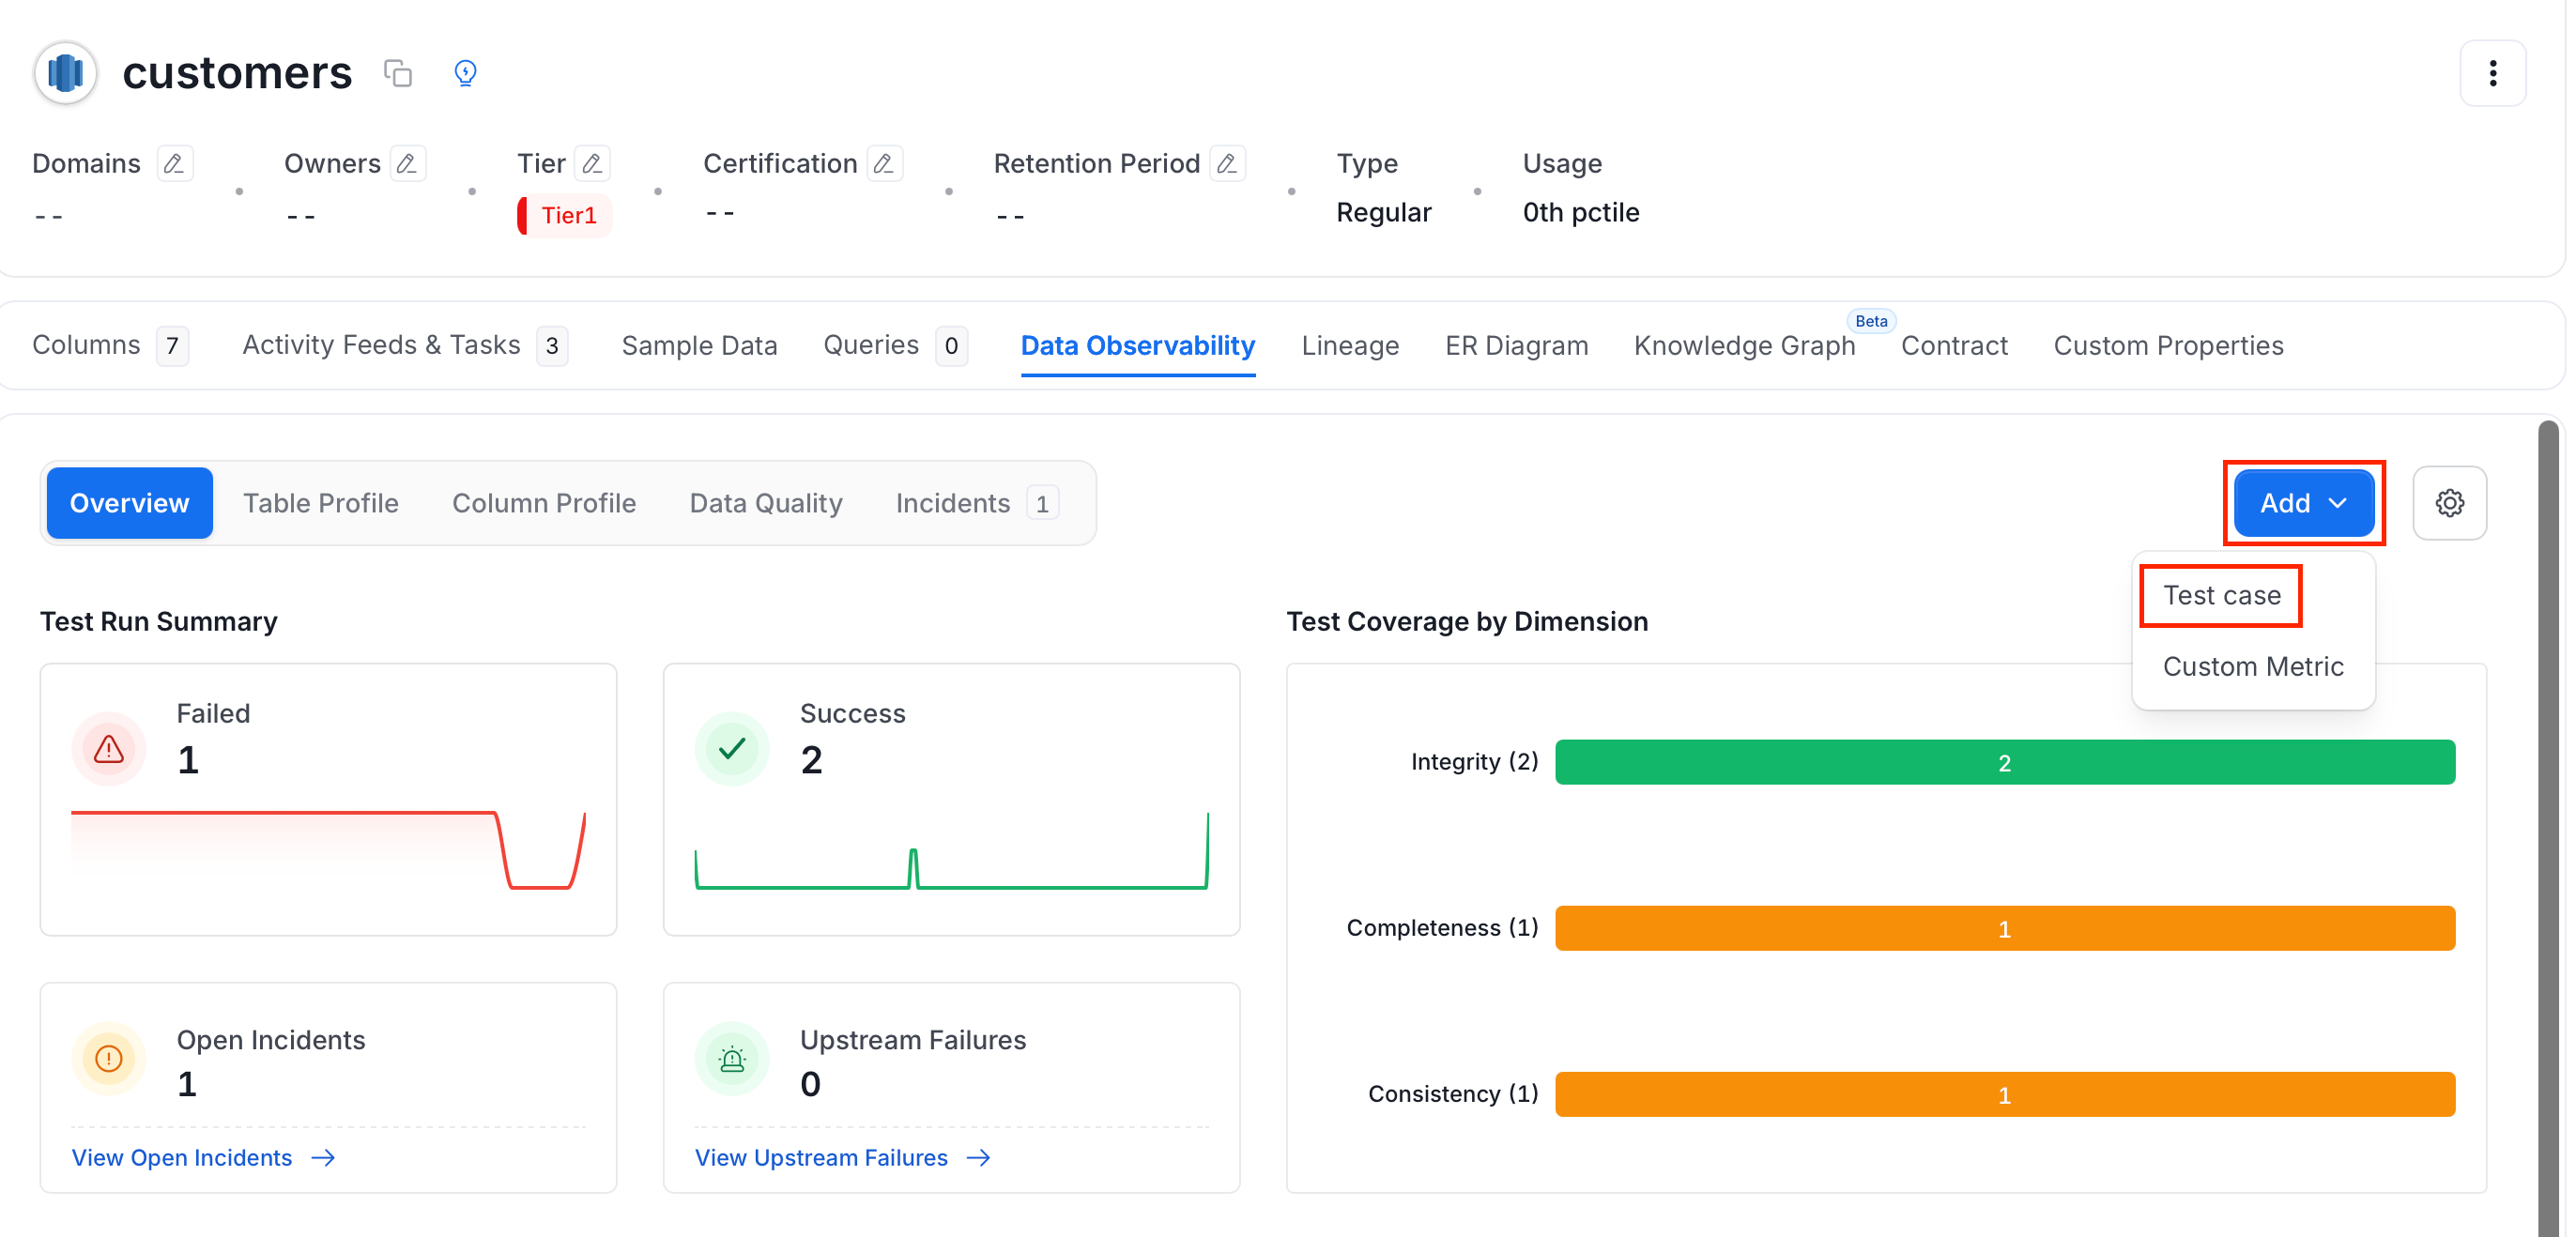The height and width of the screenshot is (1237, 2576).
Task: Click the 'Consistency (1)' label
Action: coord(1453,1094)
